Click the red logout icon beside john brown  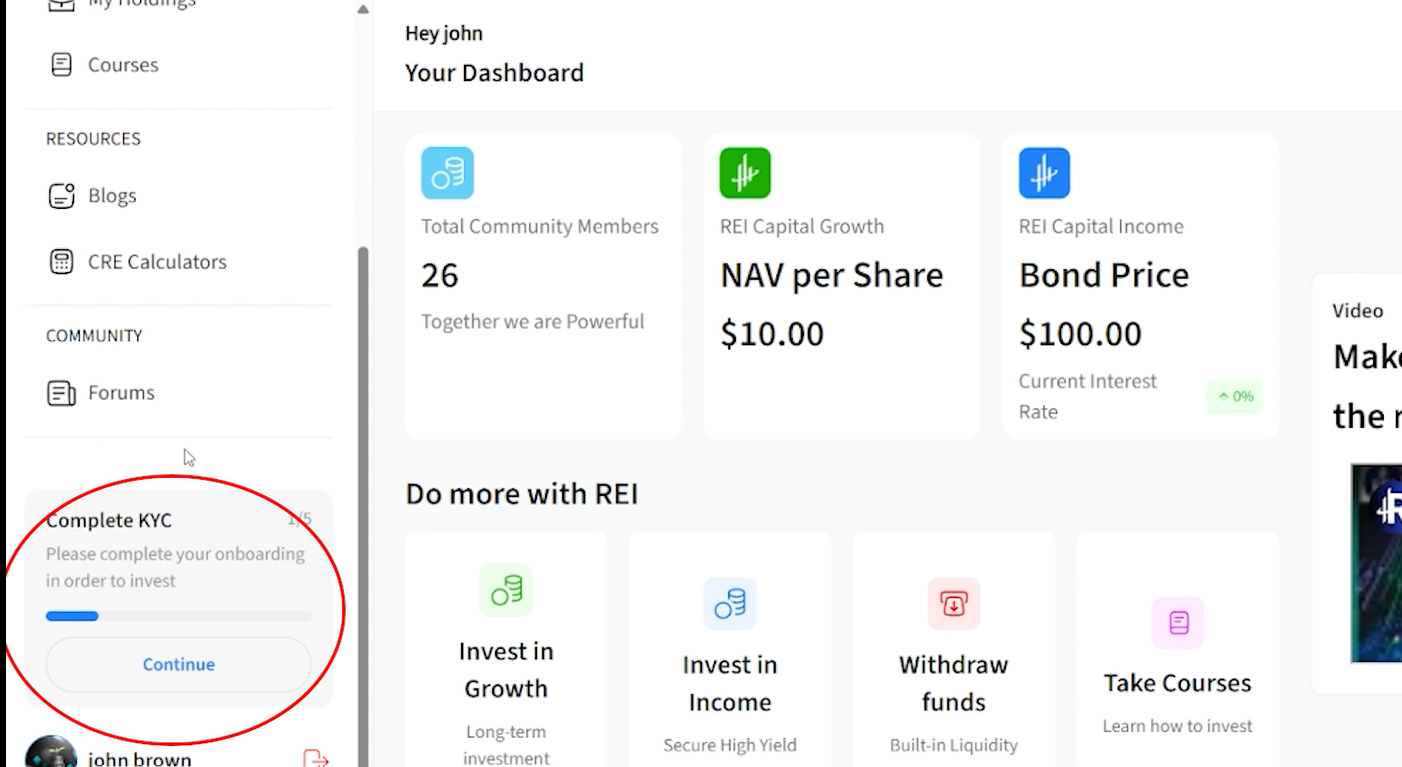[x=315, y=759]
